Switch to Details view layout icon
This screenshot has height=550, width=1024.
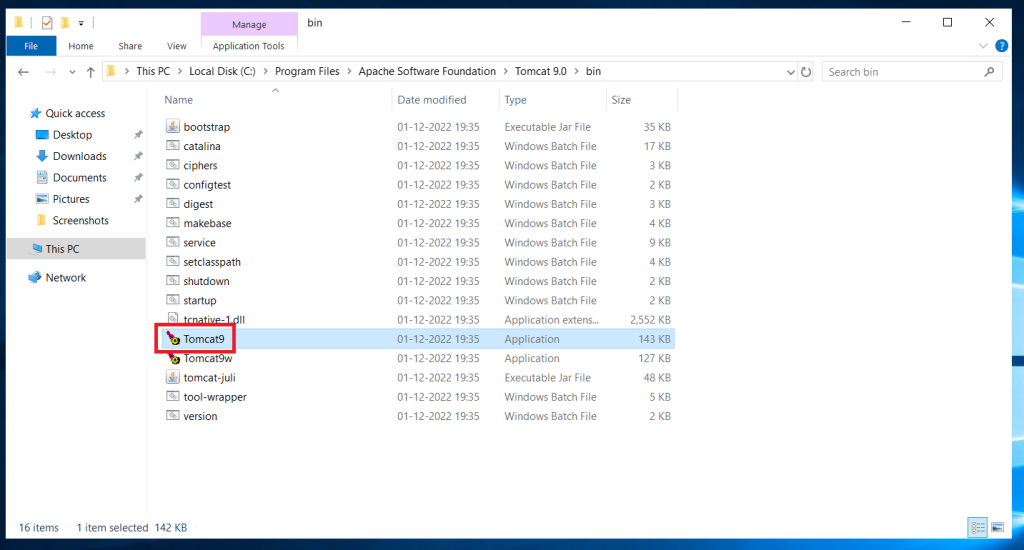point(977,527)
